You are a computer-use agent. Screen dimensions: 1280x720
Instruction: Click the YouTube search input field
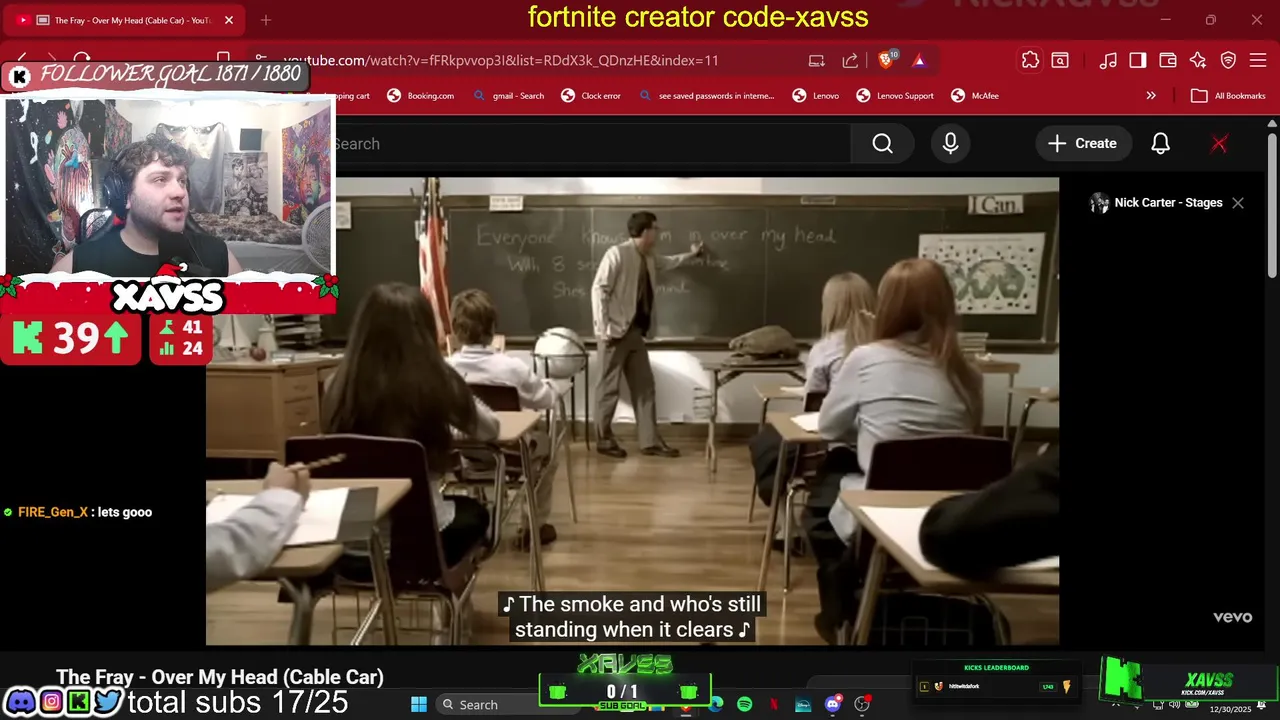(590, 144)
